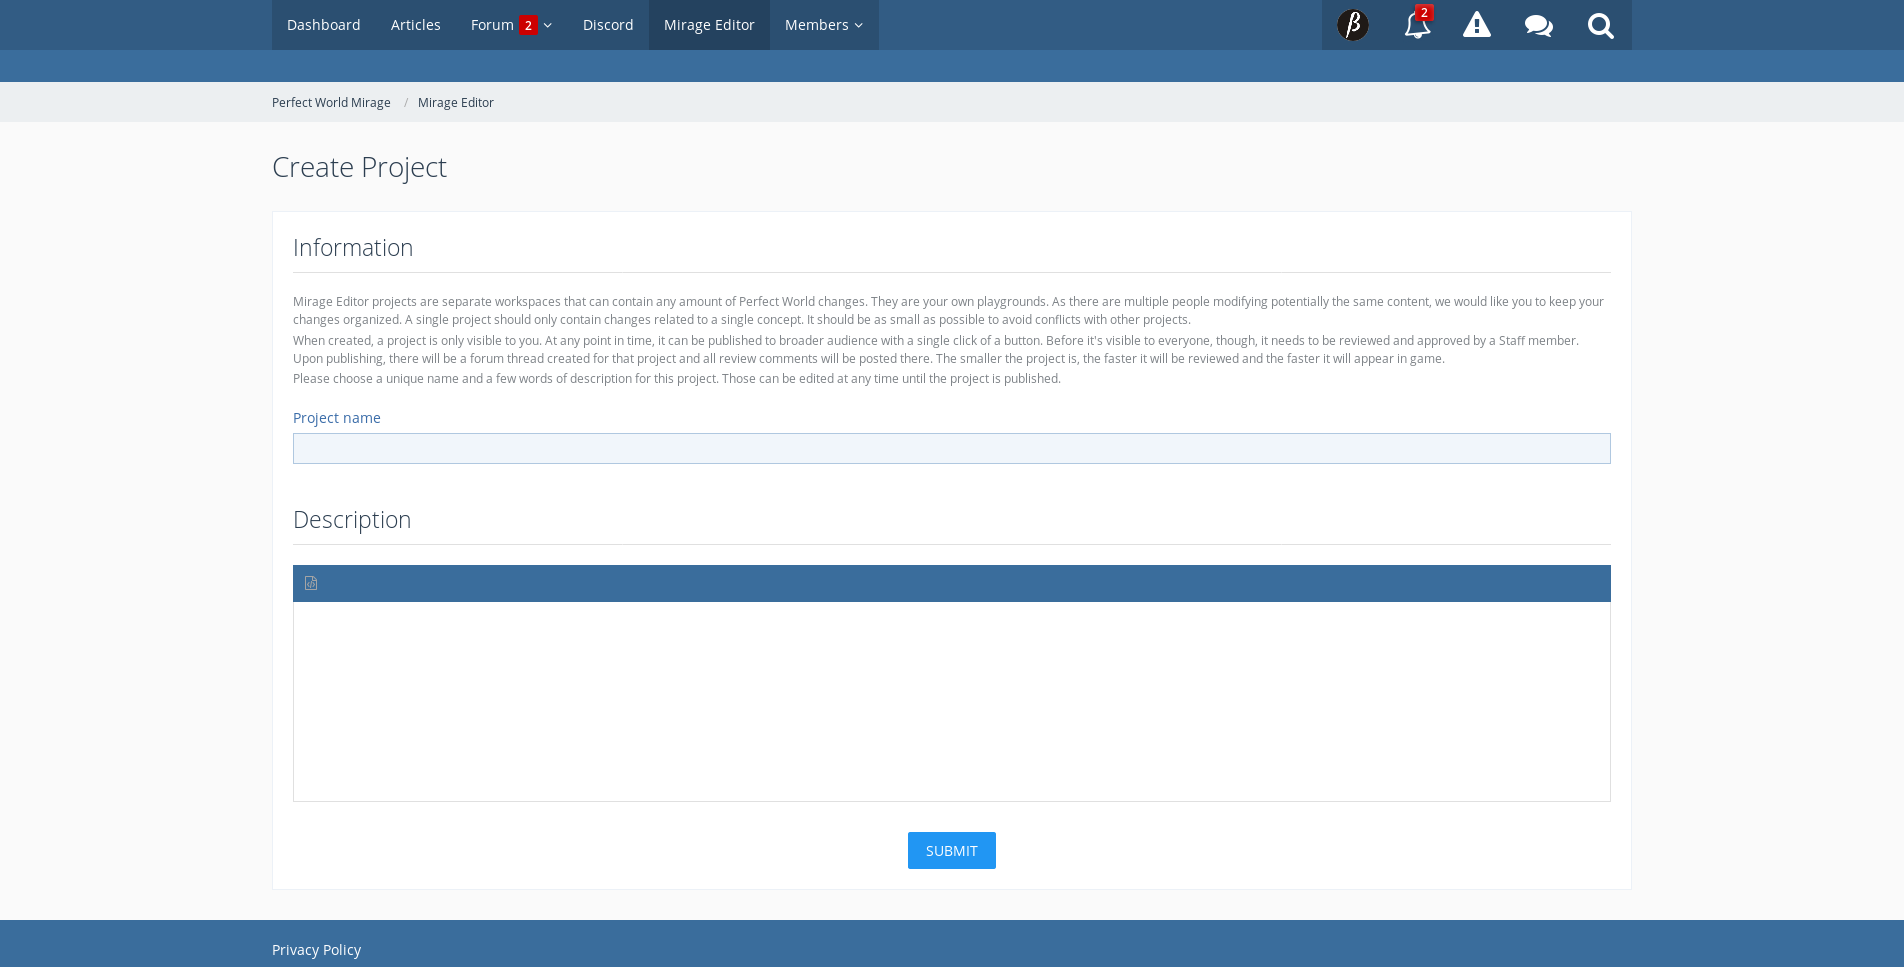Click the warning triangle icon
This screenshot has width=1904, height=967.
tap(1476, 25)
